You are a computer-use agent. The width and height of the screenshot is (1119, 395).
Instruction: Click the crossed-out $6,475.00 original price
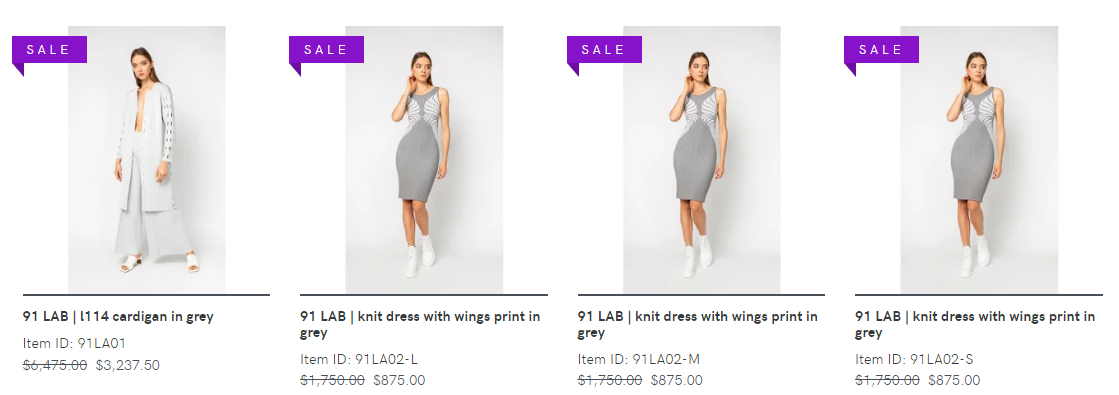tap(55, 365)
